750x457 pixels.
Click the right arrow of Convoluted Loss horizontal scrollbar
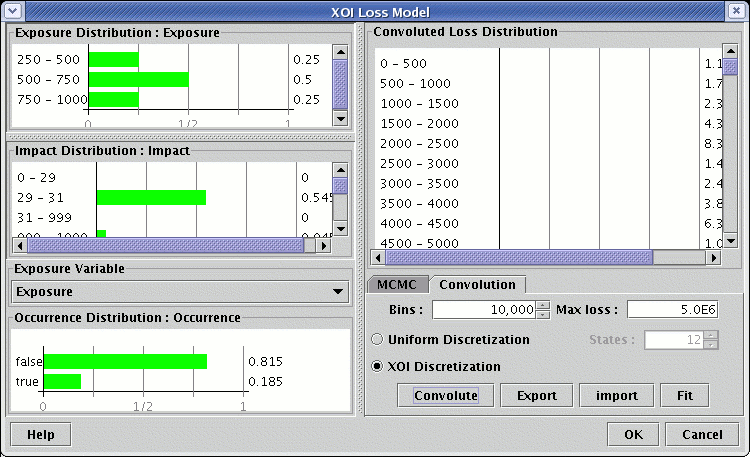(714, 258)
